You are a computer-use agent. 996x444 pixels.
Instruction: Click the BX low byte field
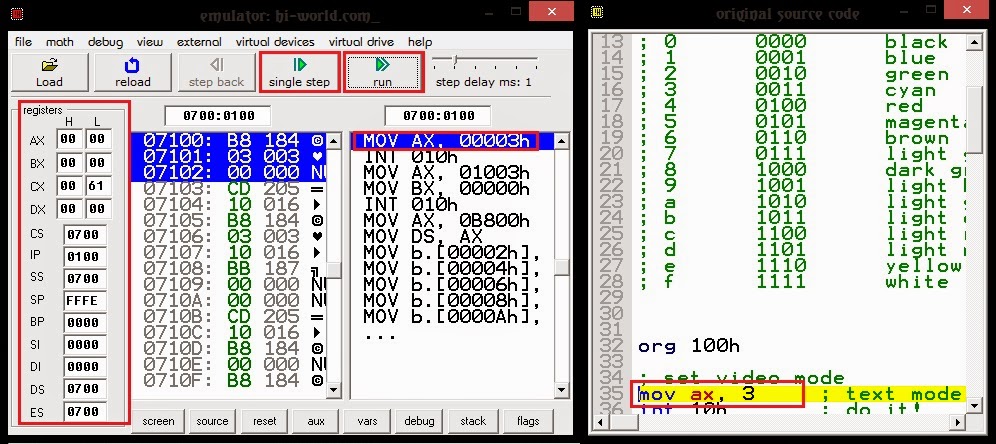click(x=98, y=163)
